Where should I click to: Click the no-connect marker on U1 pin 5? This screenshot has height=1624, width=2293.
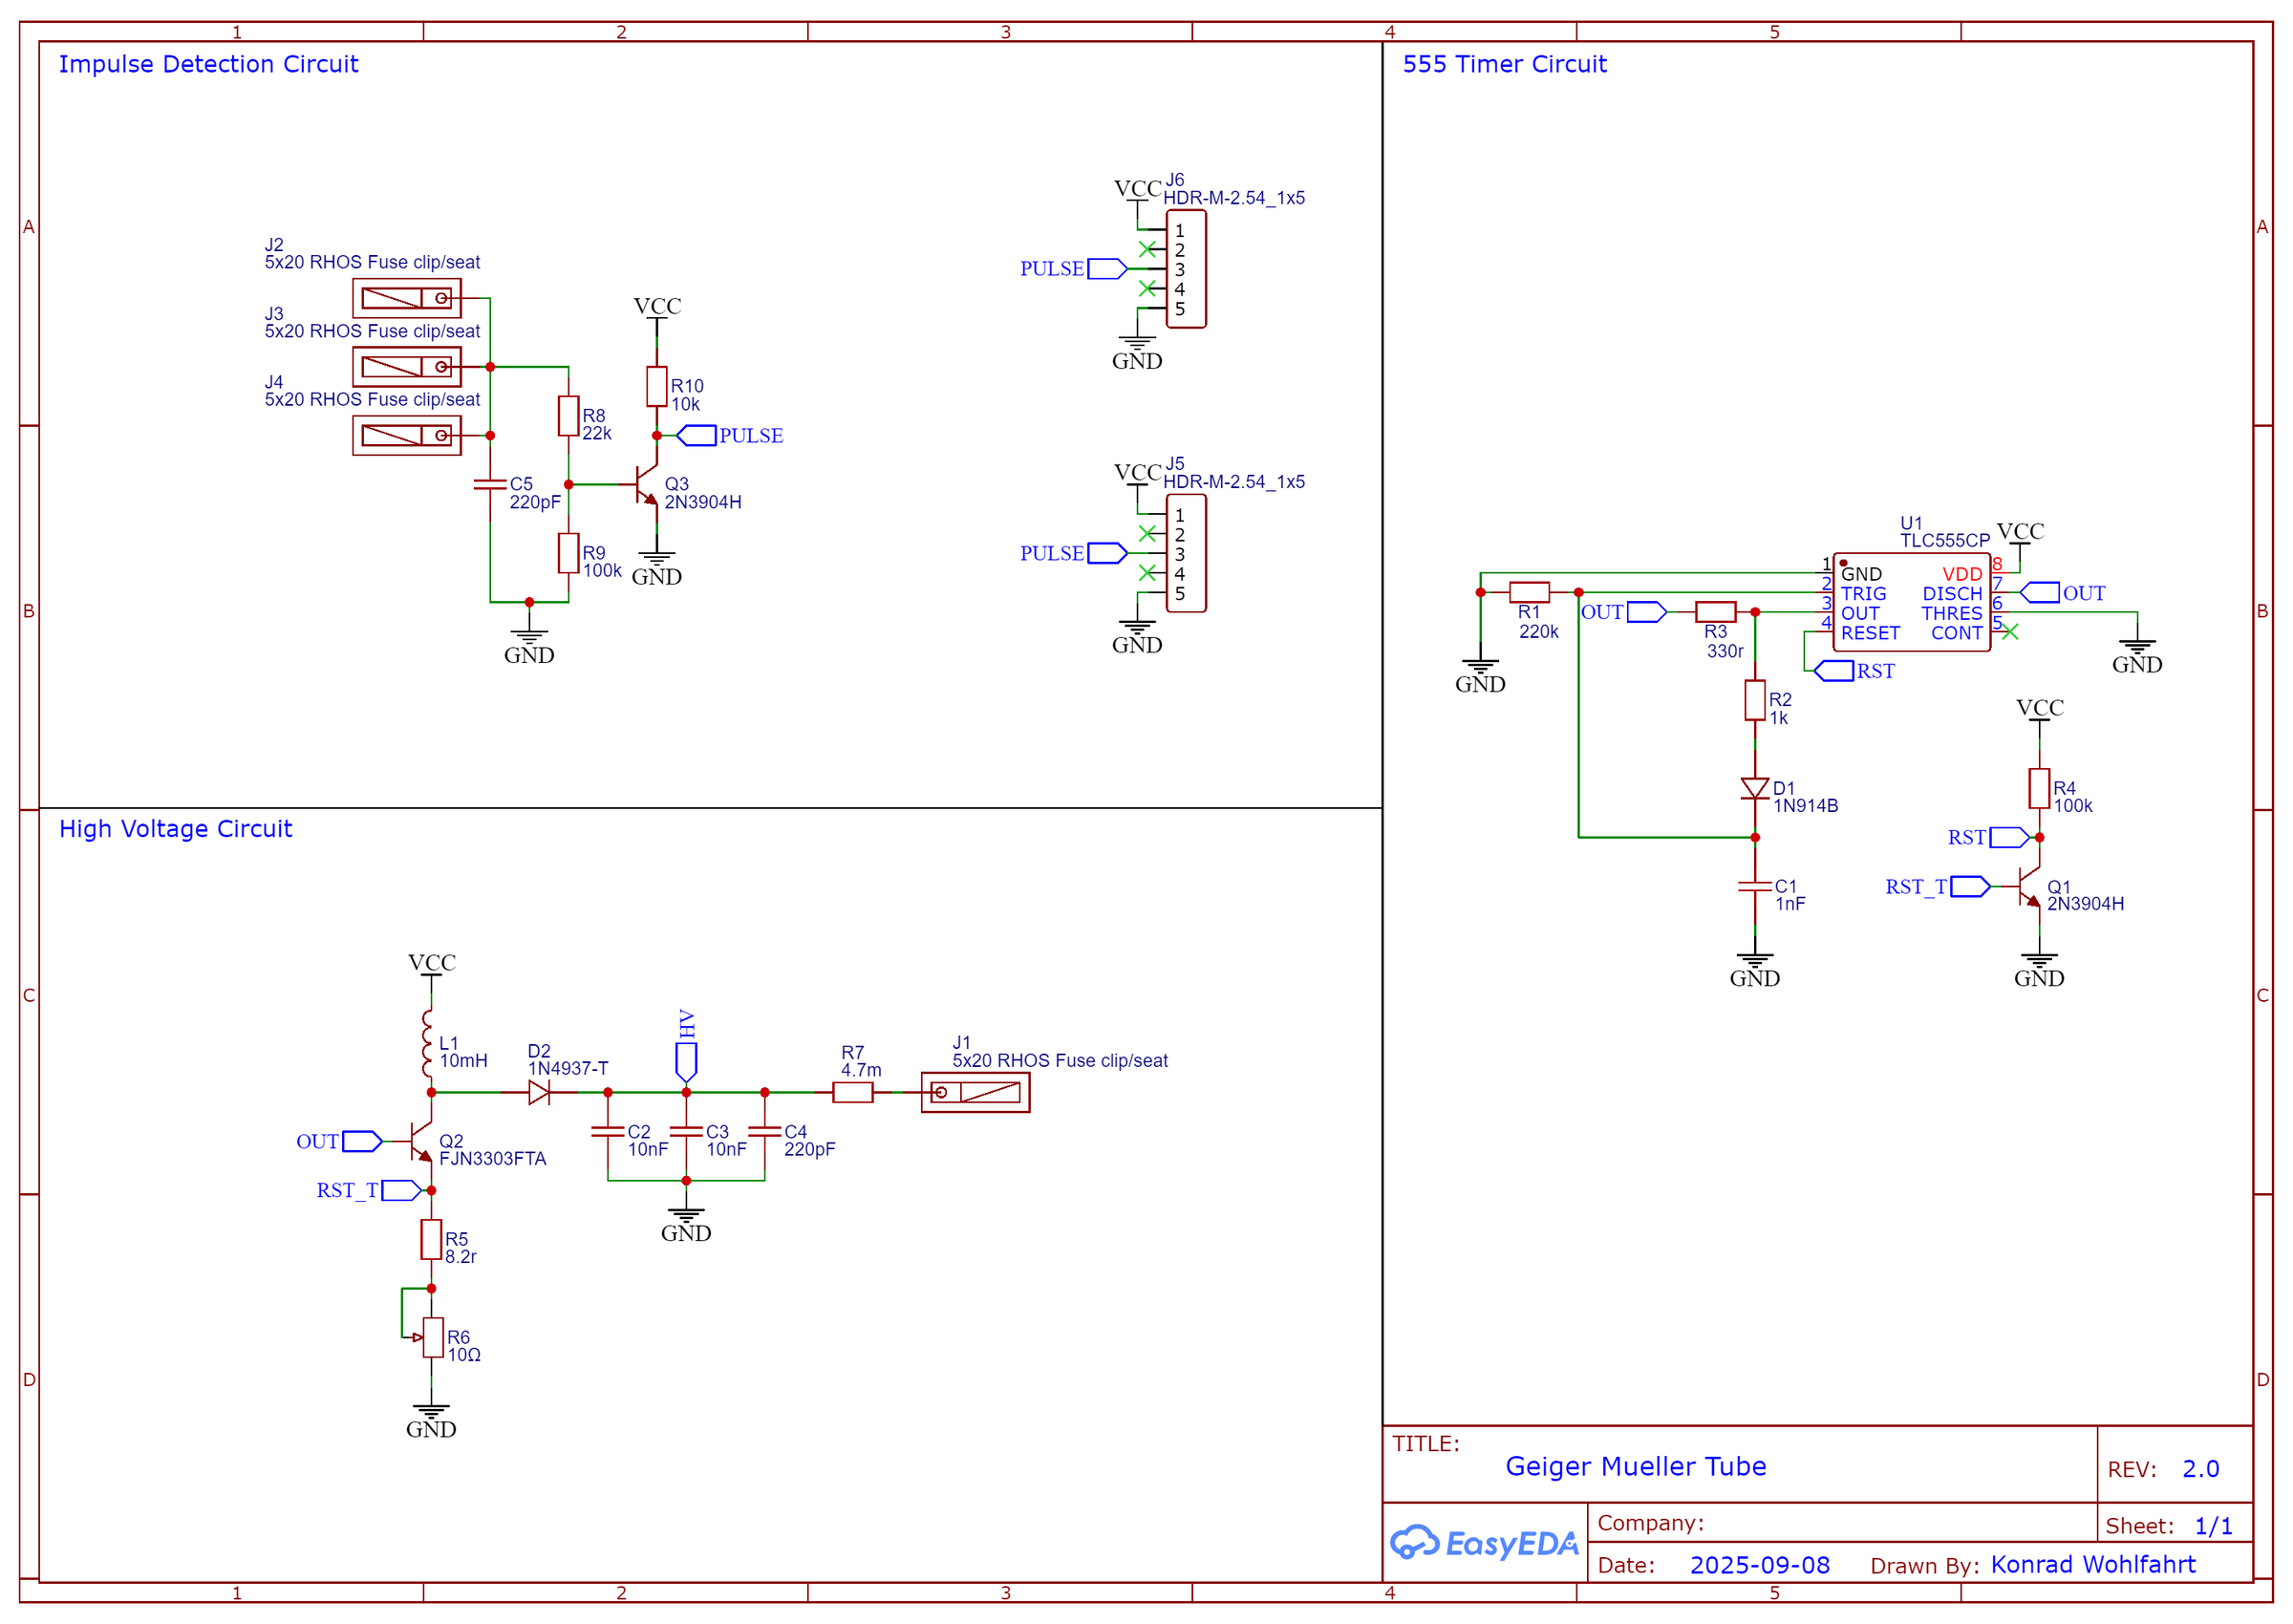tap(2010, 632)
